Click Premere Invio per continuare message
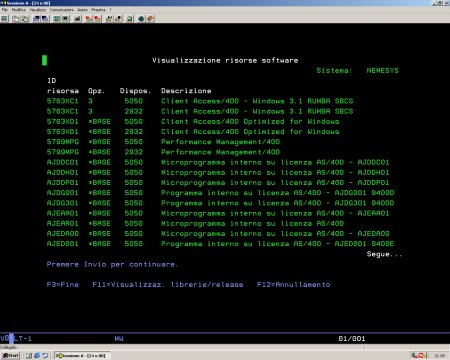450x360 pixels. [x=112, y=264]
